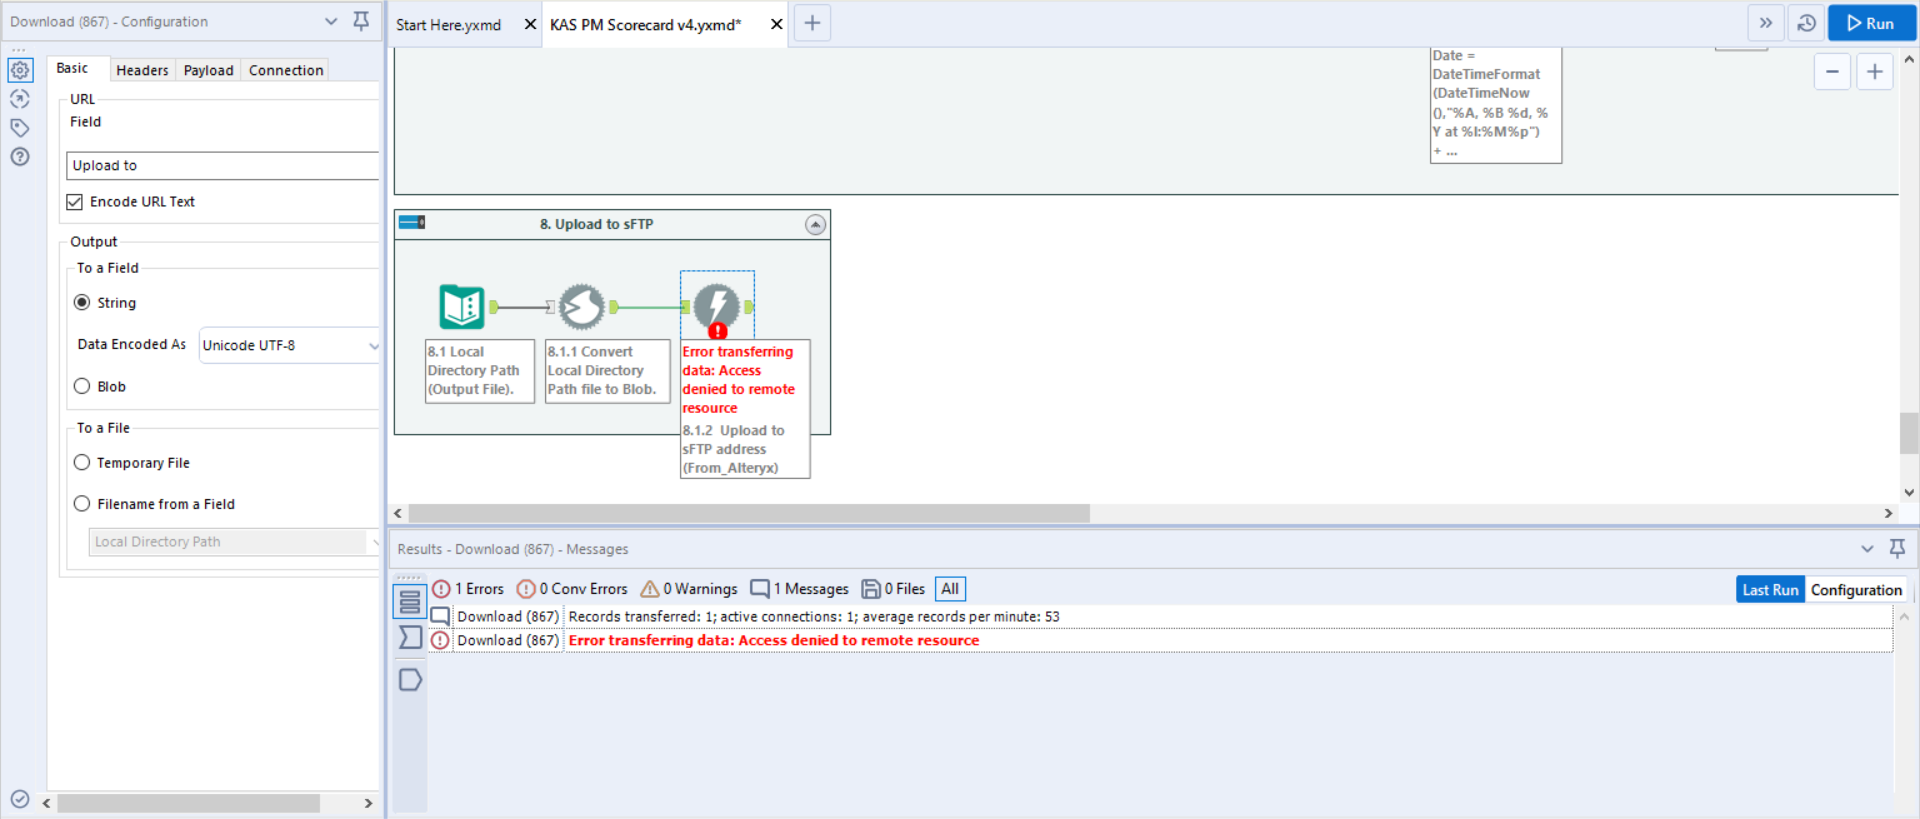Toggle the sFTP container enable switch icon
The image size is (1920, 819).
pyautogui.click(x=412, y=222)
